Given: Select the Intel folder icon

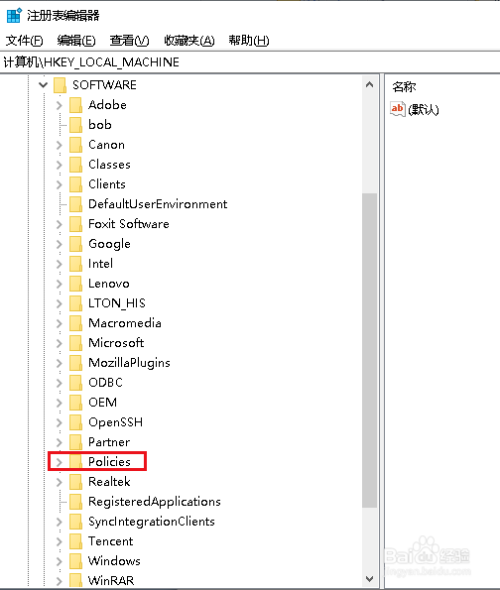Looking at the screenshot, I should point(76,264).
